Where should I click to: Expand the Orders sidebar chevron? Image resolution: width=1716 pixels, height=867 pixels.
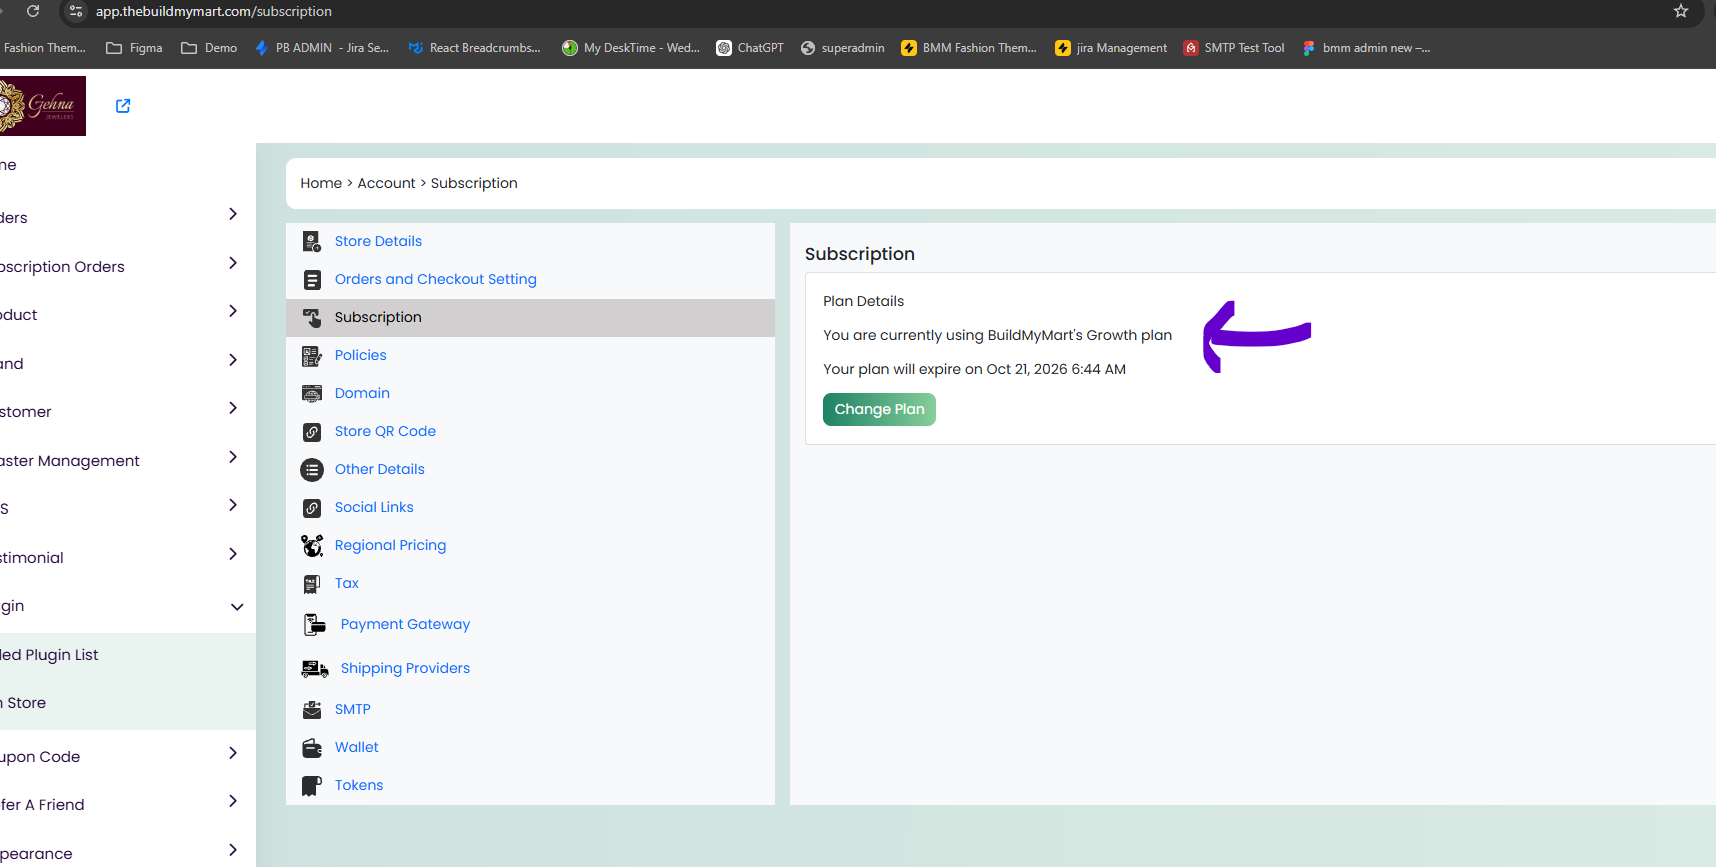(x=233, y=214)
